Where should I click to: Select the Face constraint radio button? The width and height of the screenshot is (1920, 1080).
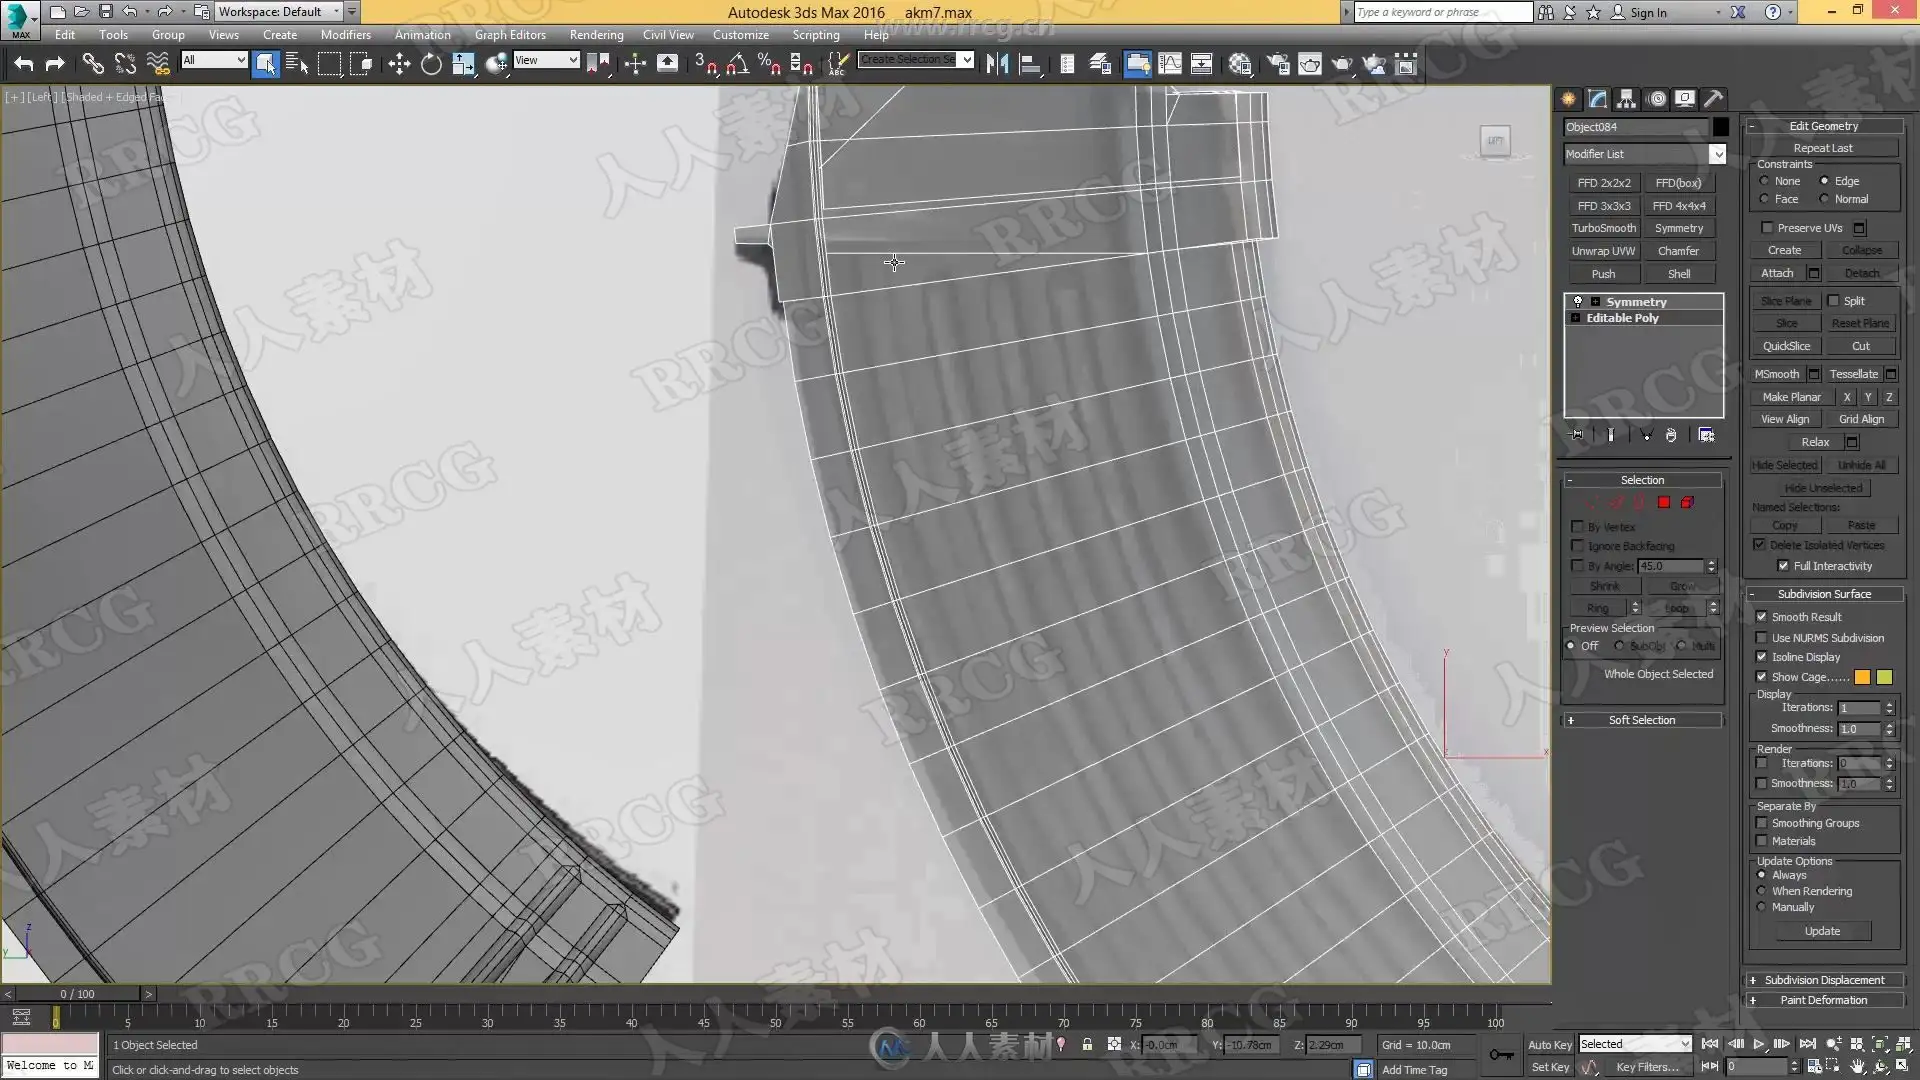click(x=1765, y=199)
